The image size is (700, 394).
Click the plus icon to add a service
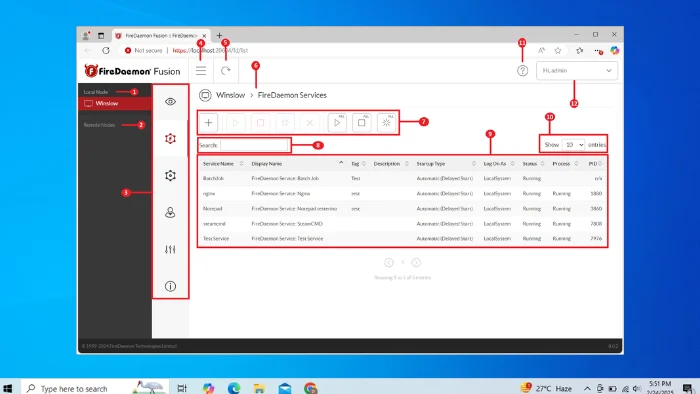click(208, 123)
